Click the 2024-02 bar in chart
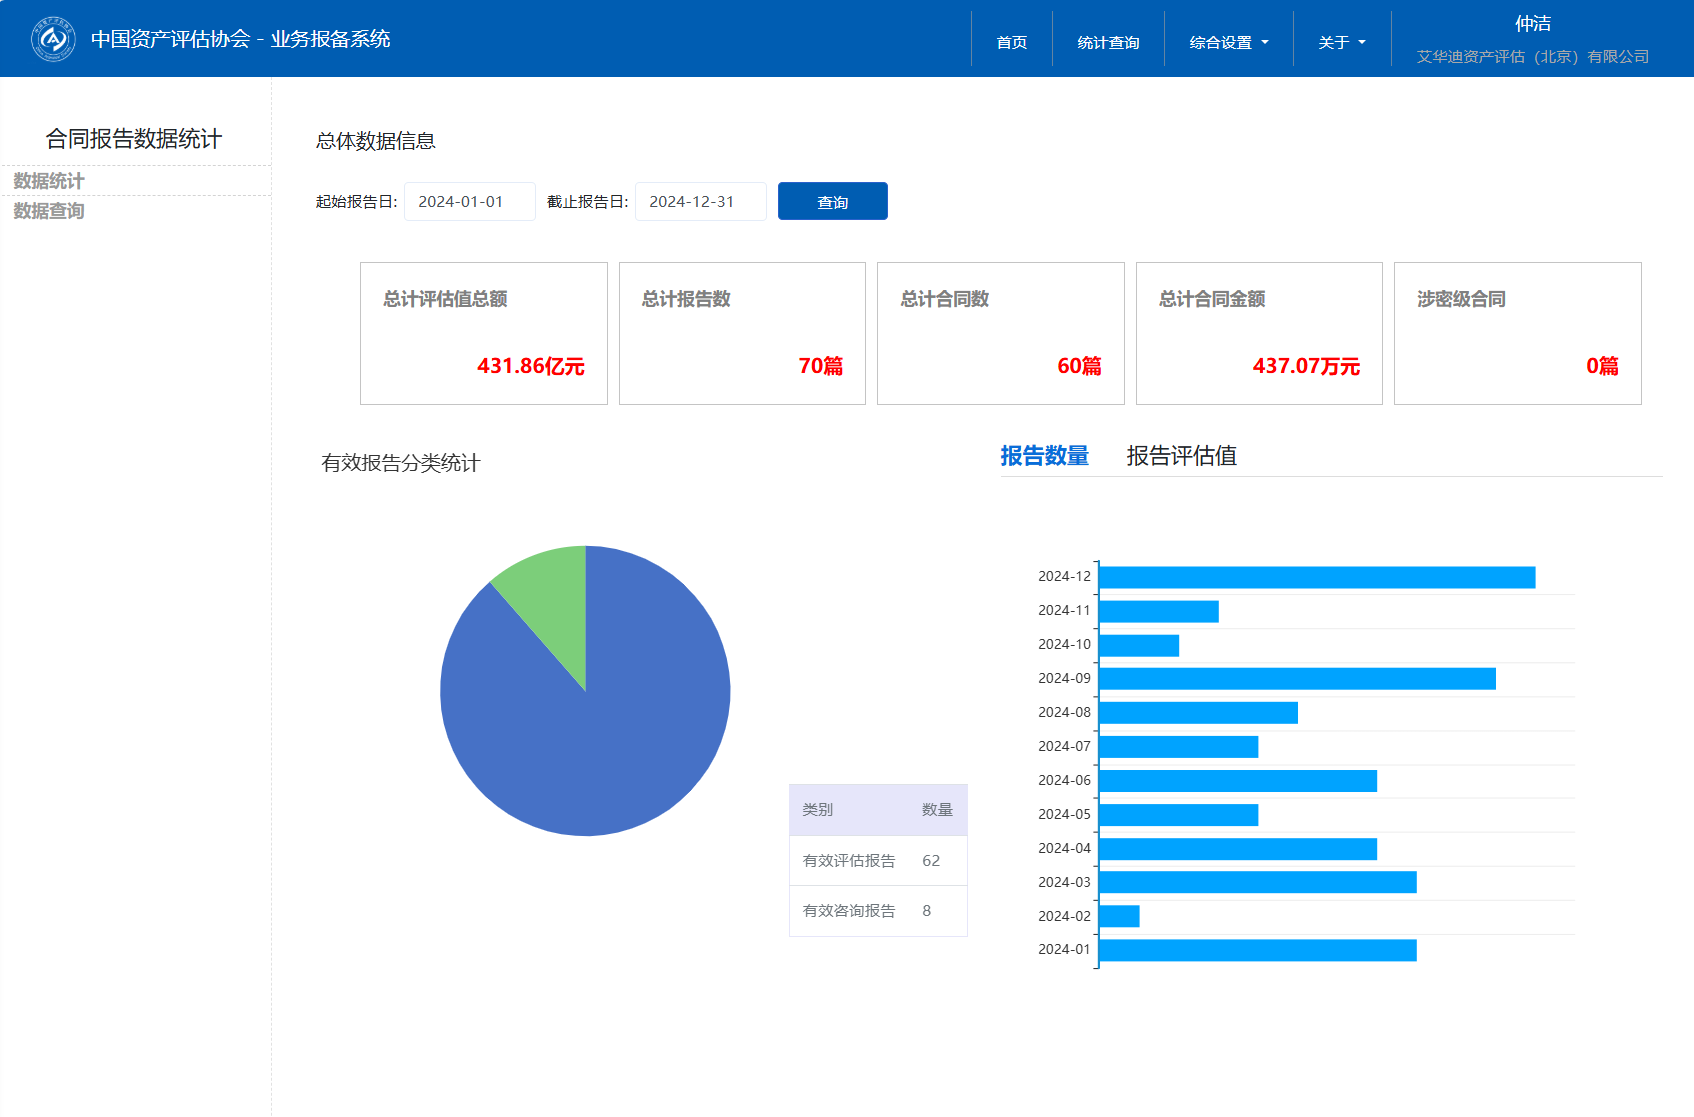This screenshot has height=1117, width=1694. (x=1119, y=916)
